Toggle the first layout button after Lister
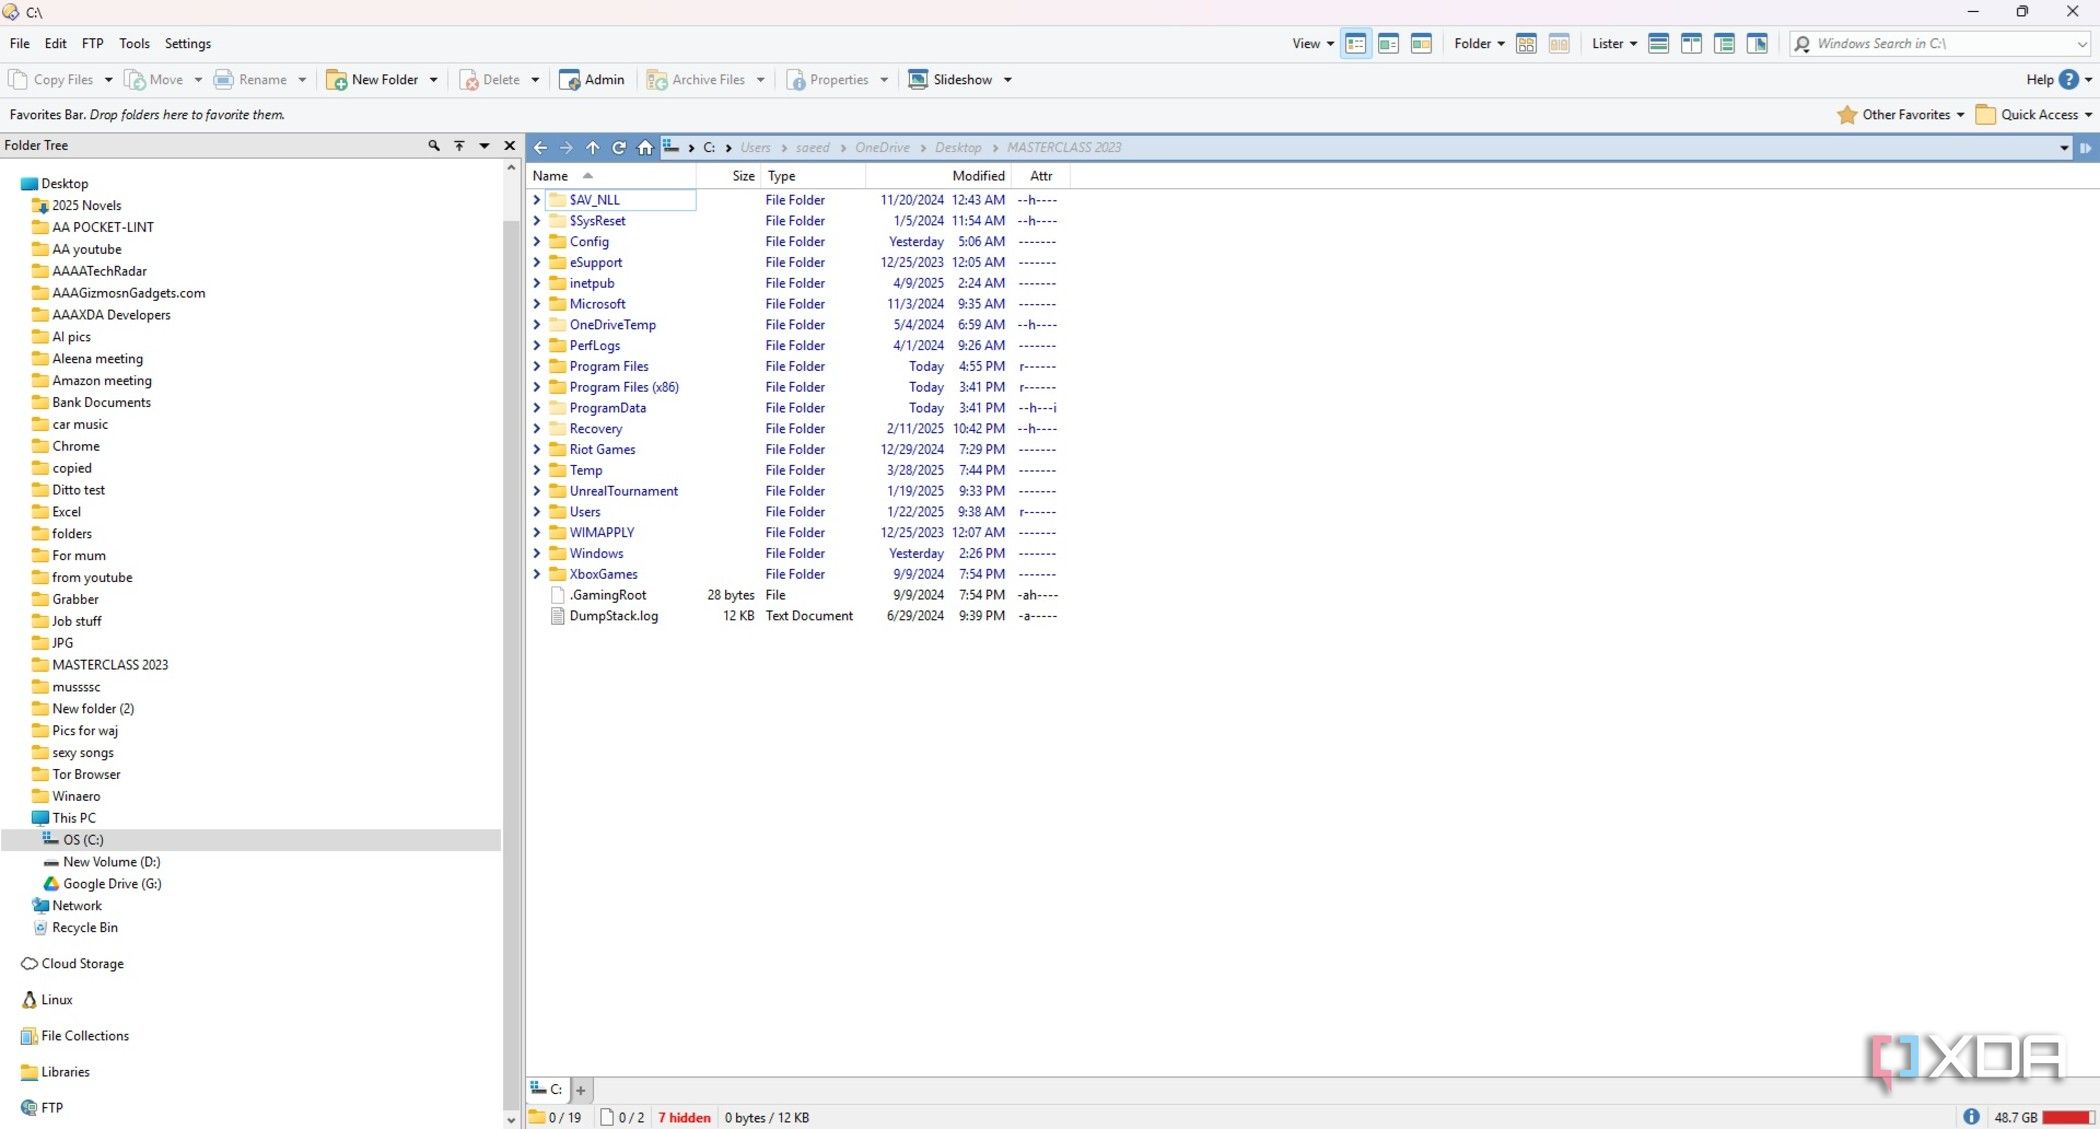2100x1129 pixels. coord(1658,43)
